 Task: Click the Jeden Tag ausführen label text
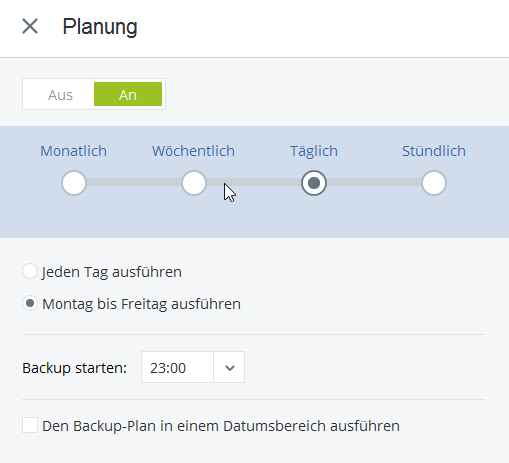[x=112, y=272]
